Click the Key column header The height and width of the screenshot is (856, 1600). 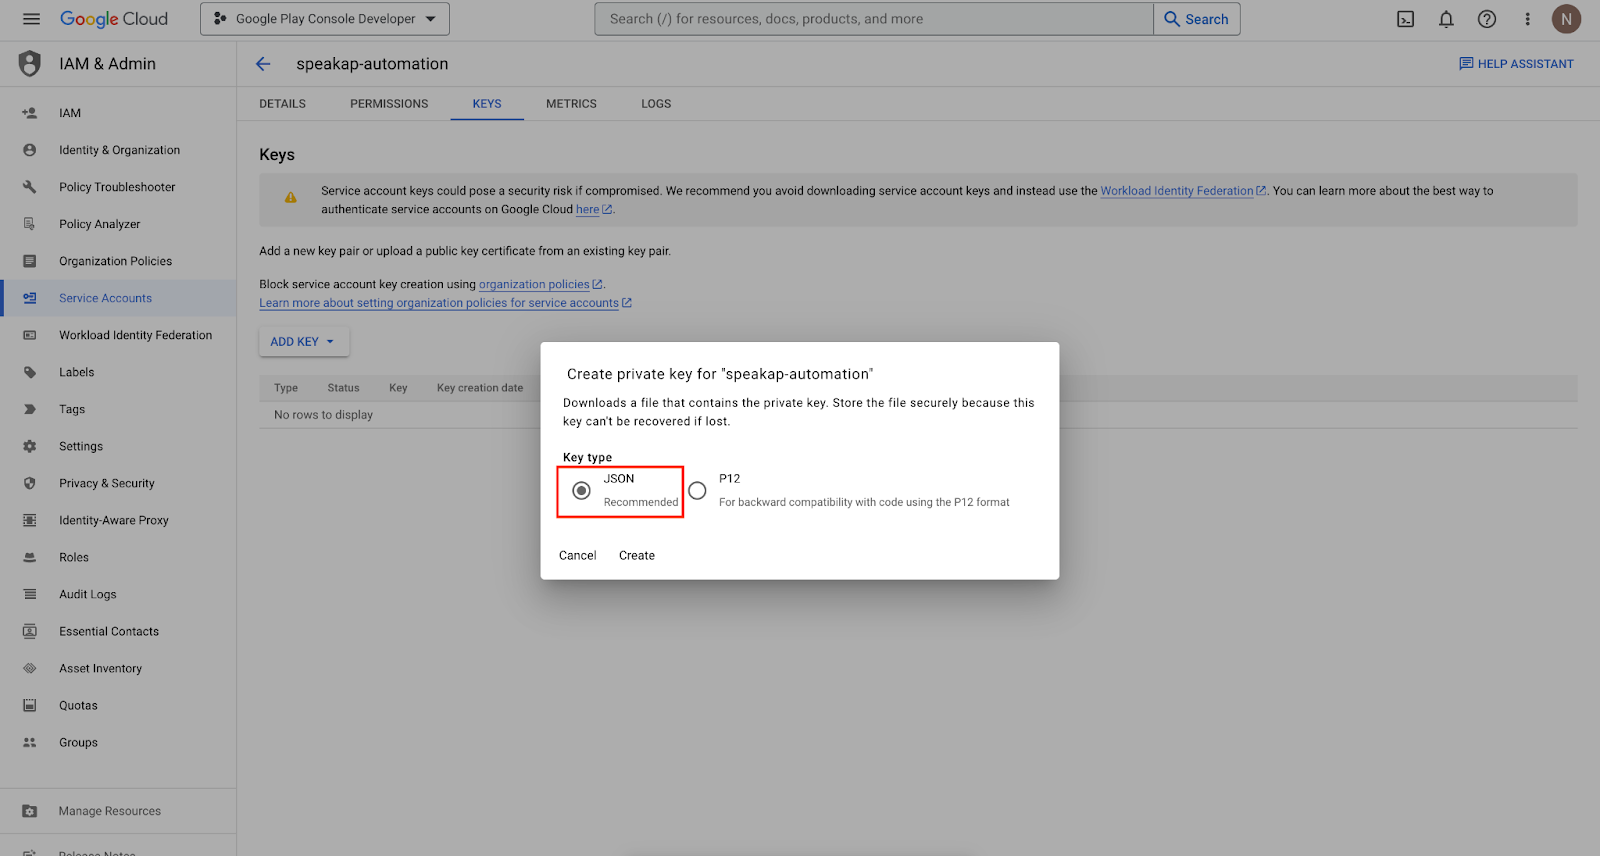(x=398, y=388)
